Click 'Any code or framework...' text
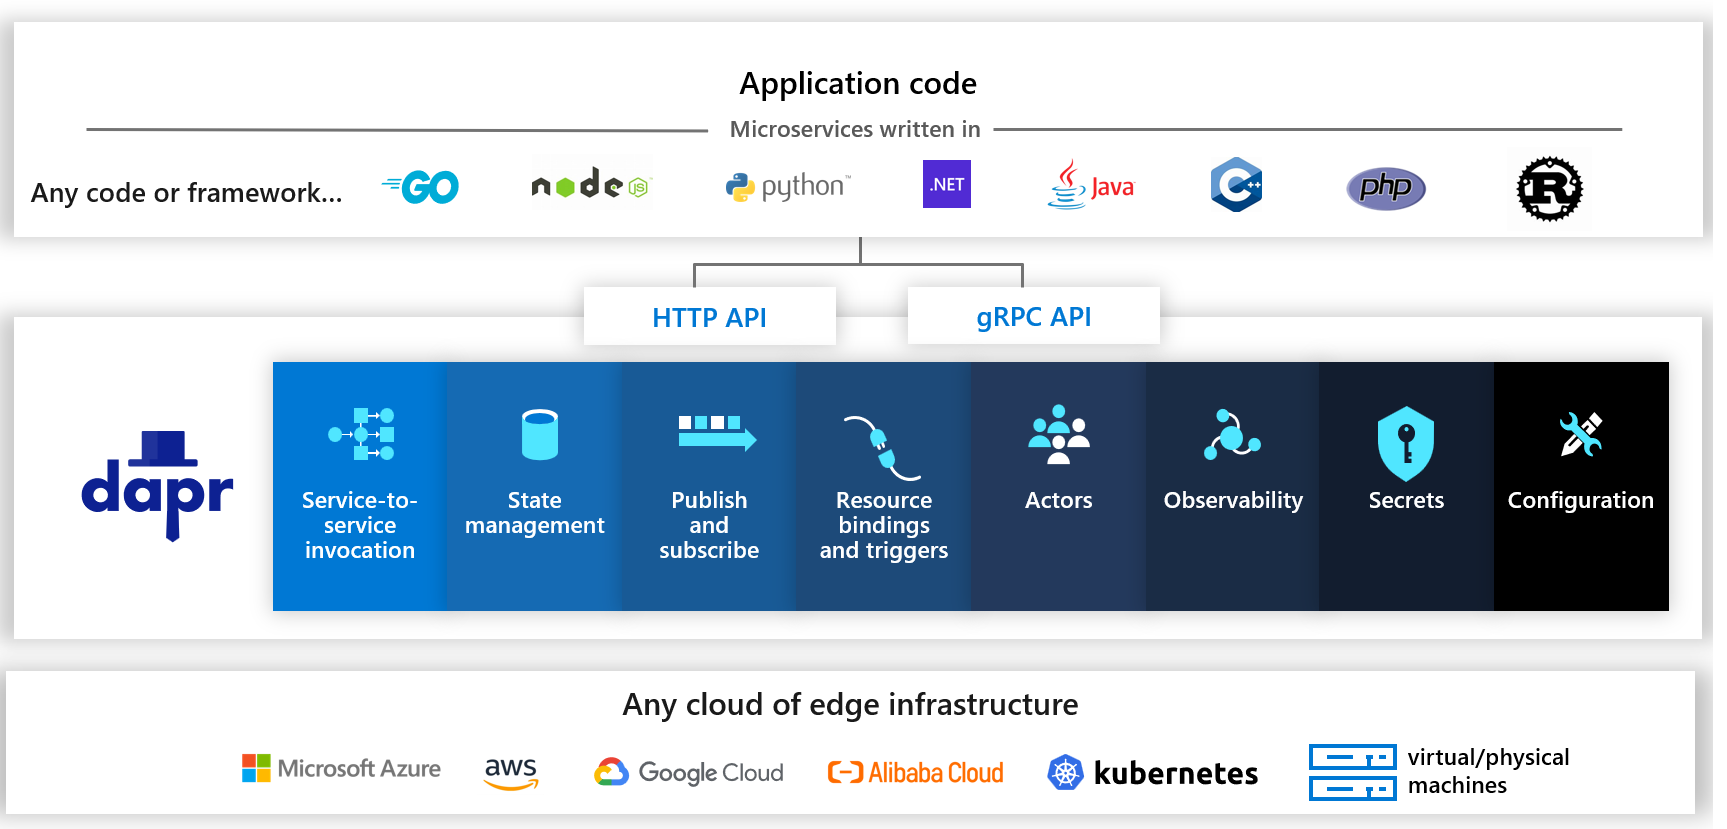The height and width of the screenshot is (829, 1727). pyautogui.click(x=187, y=192)
